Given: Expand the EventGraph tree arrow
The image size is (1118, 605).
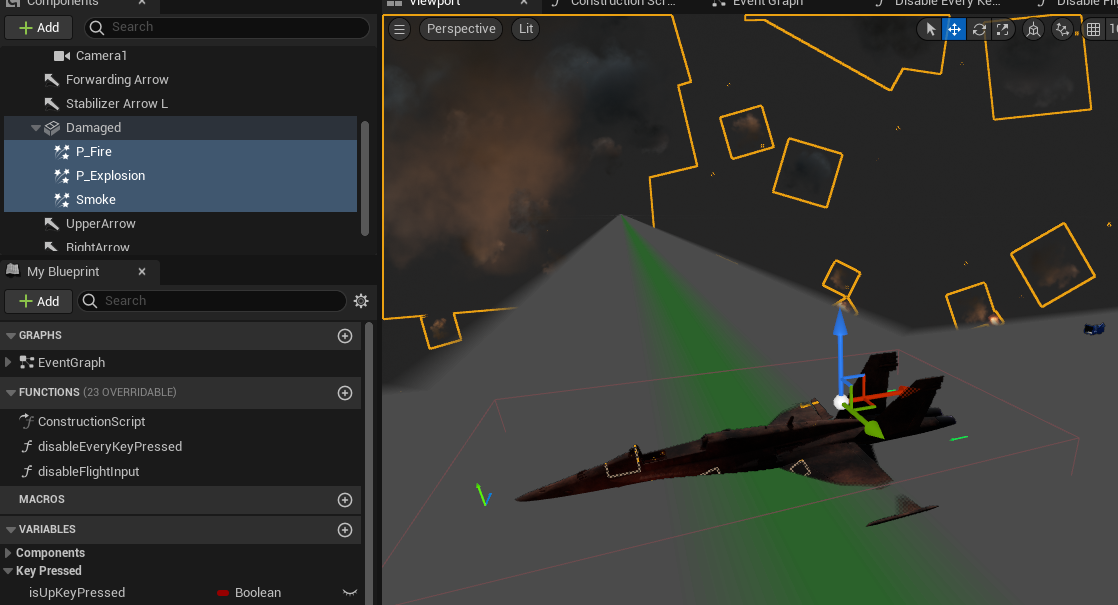Looking at the screenshot, I should coord(8,362).
